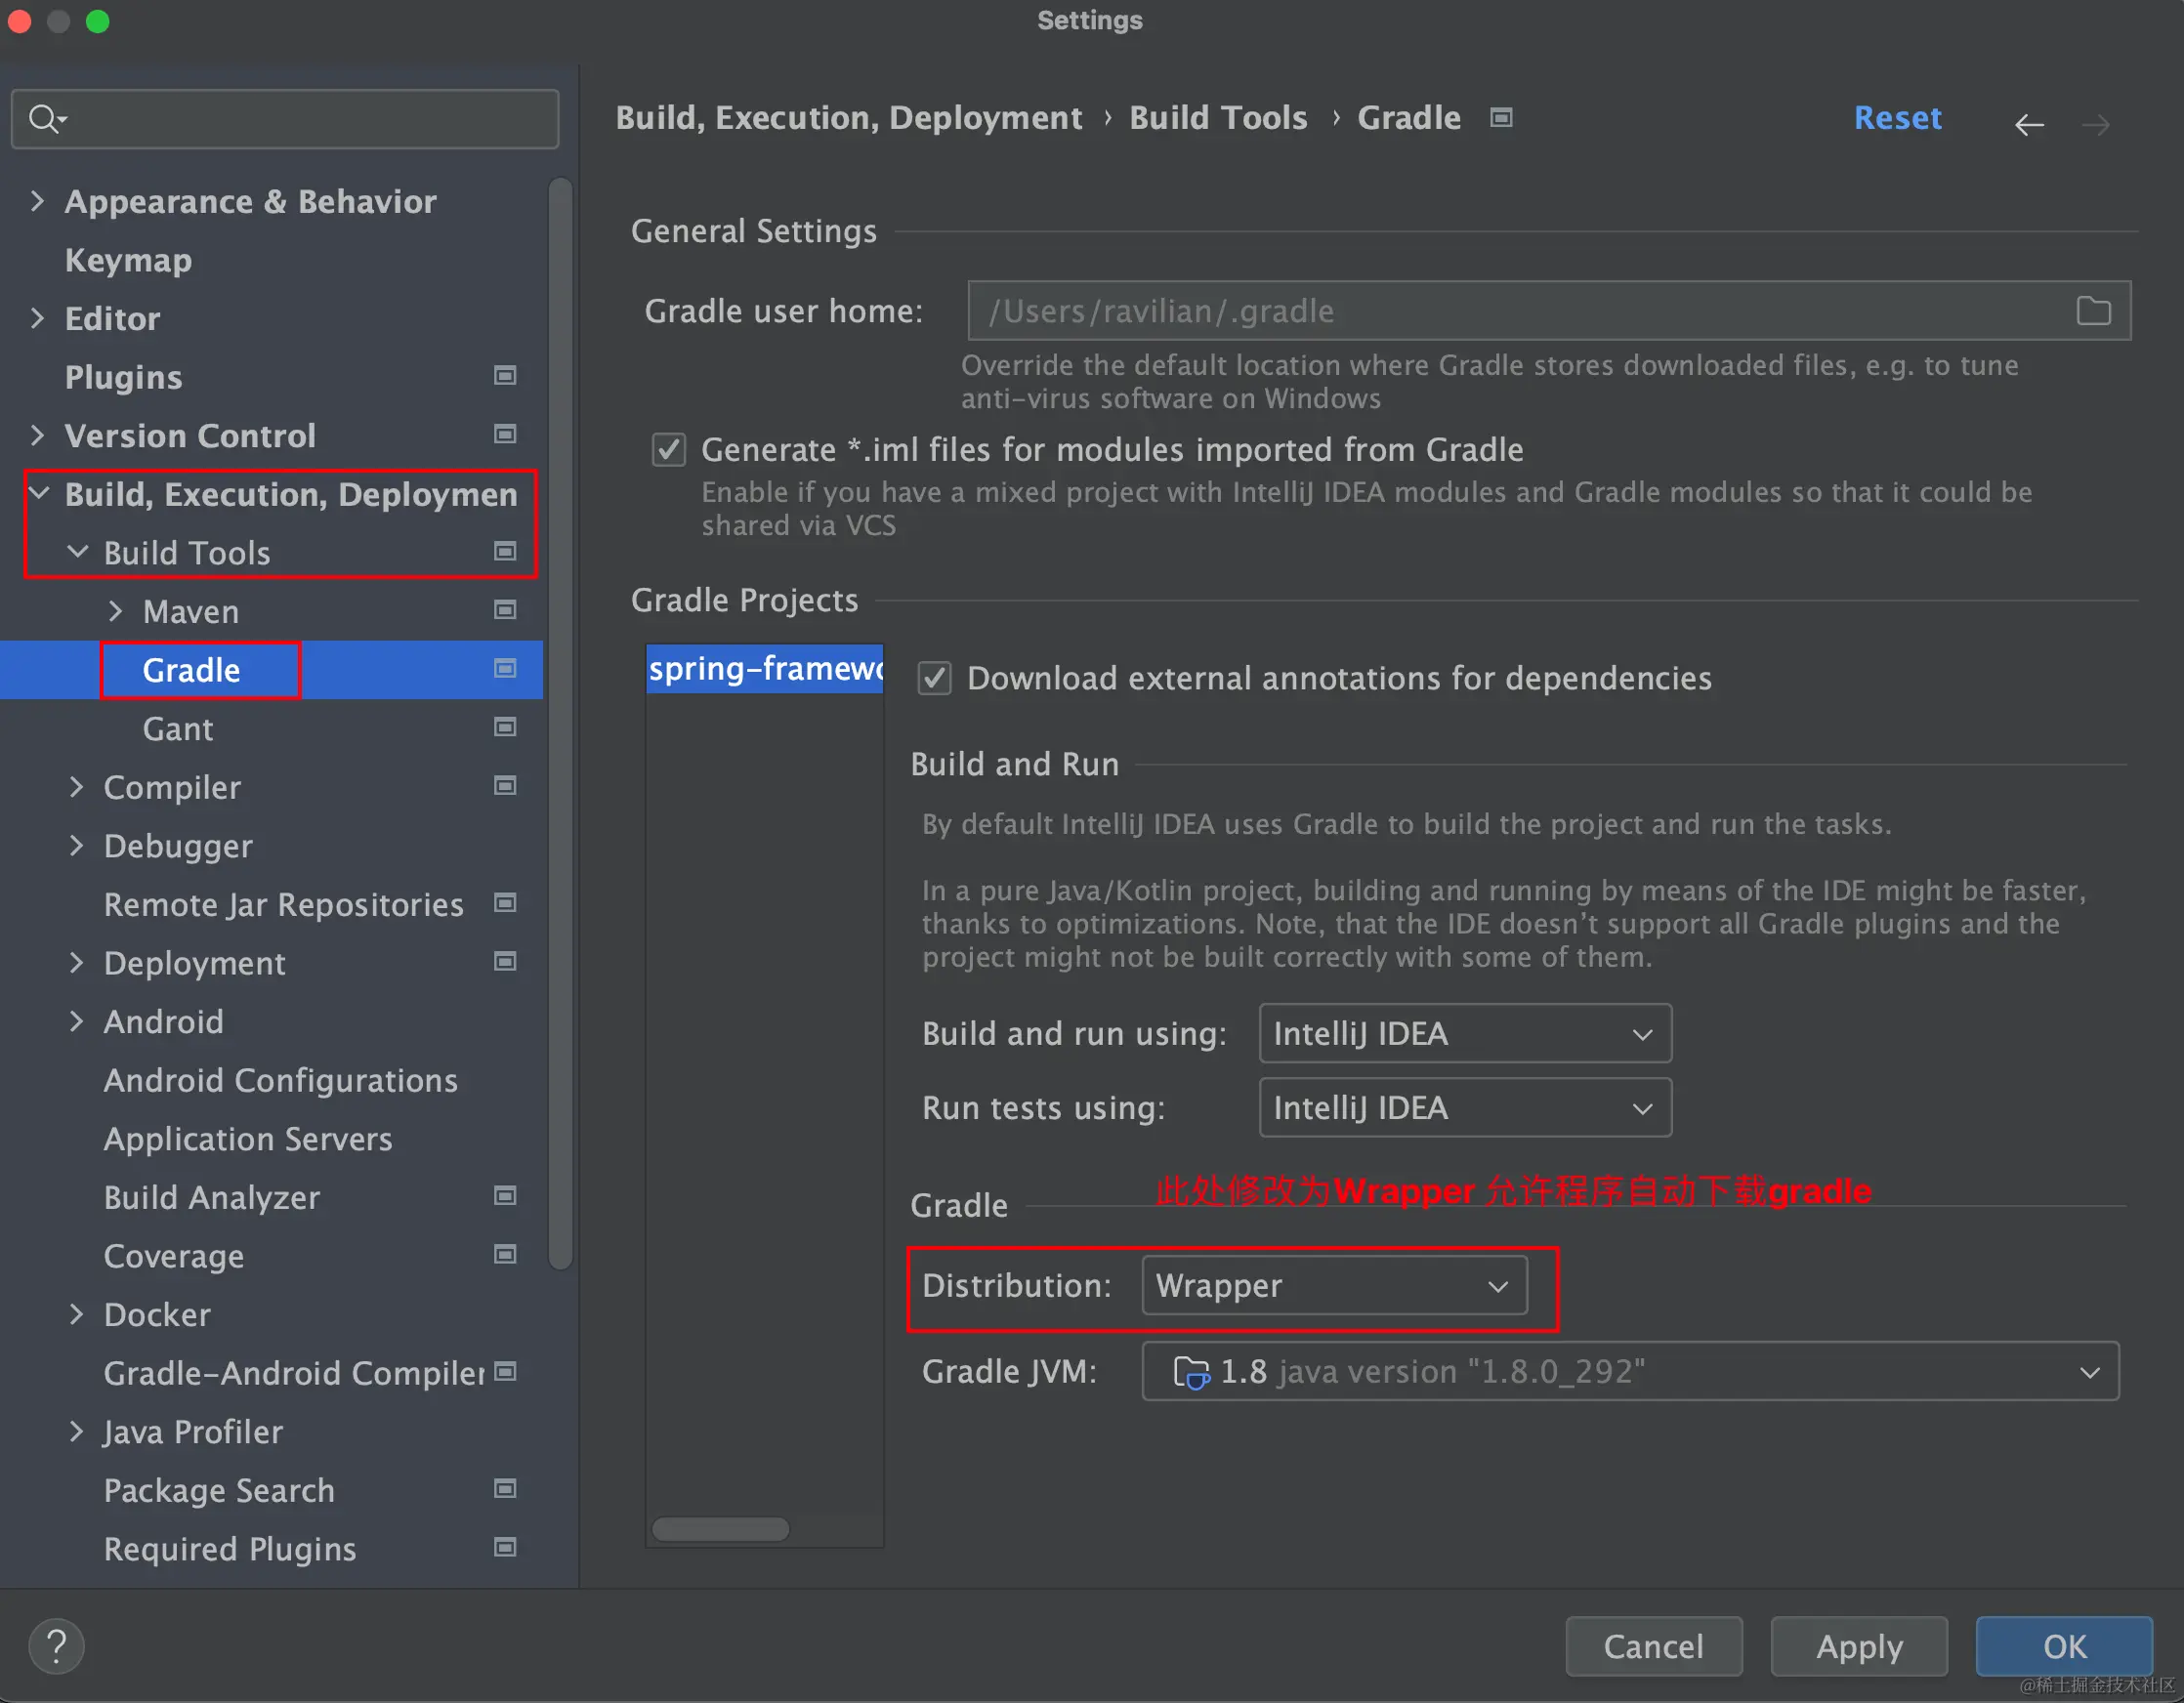Click project-level icon beside the Gradle breadcrumb
The height and width of the screenshot is (1703, 2184).
[x=1500, y=118]
